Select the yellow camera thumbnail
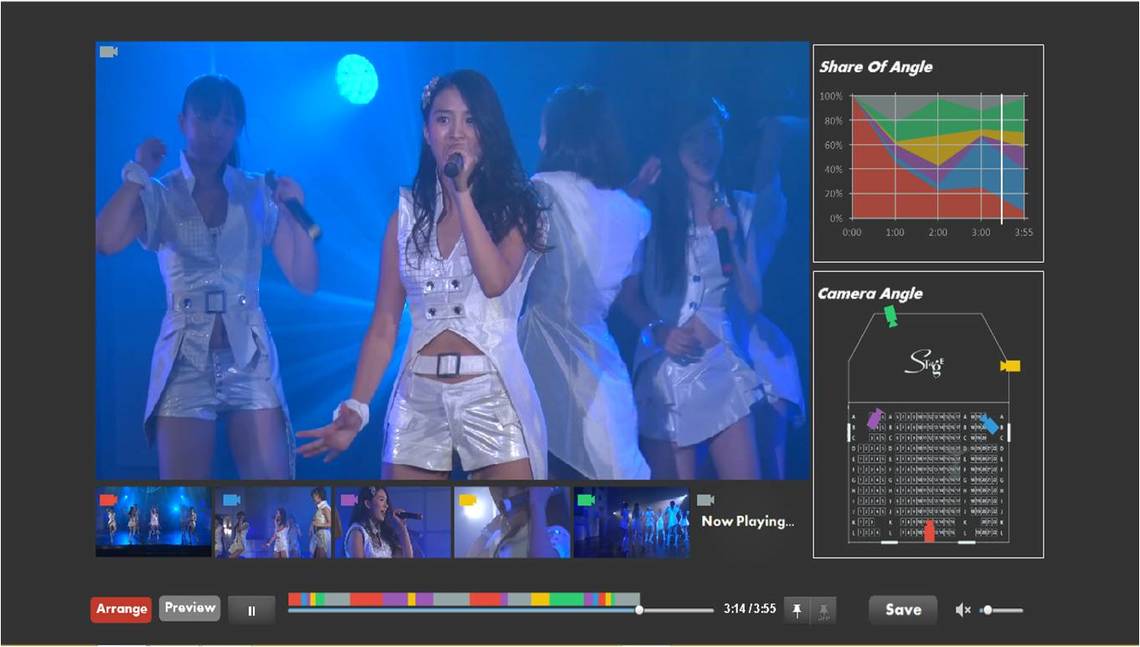Image resolution: width=1140 pixels, height=647 pixels. 511,522
